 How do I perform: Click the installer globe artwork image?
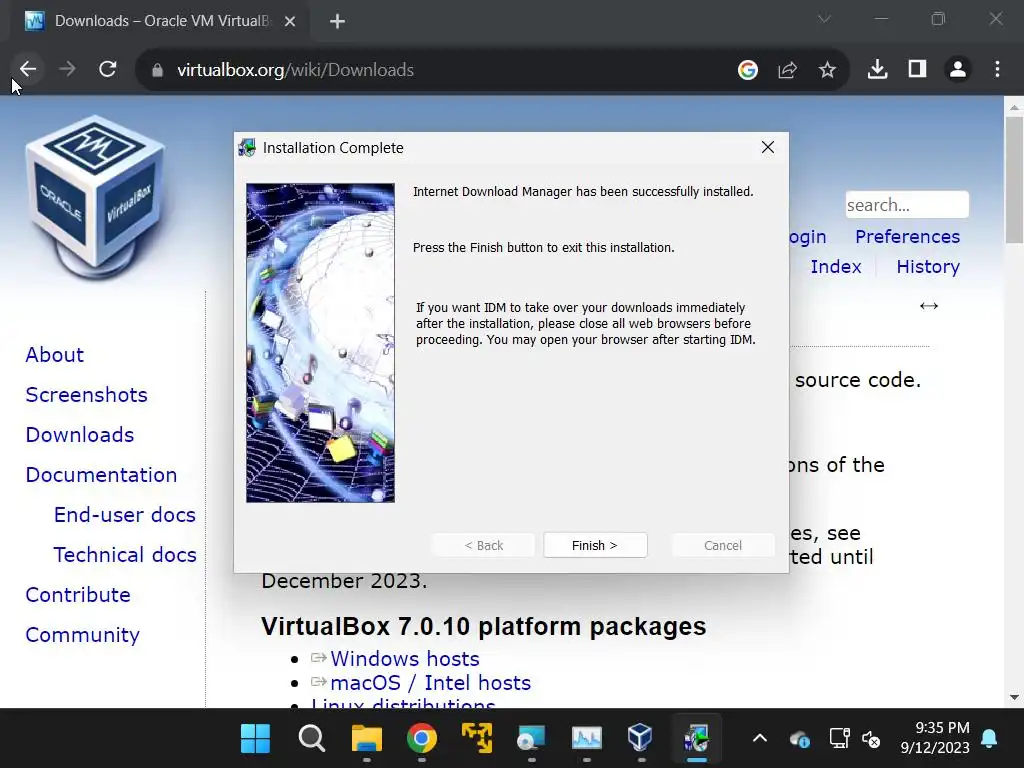(x=320, y=343)
